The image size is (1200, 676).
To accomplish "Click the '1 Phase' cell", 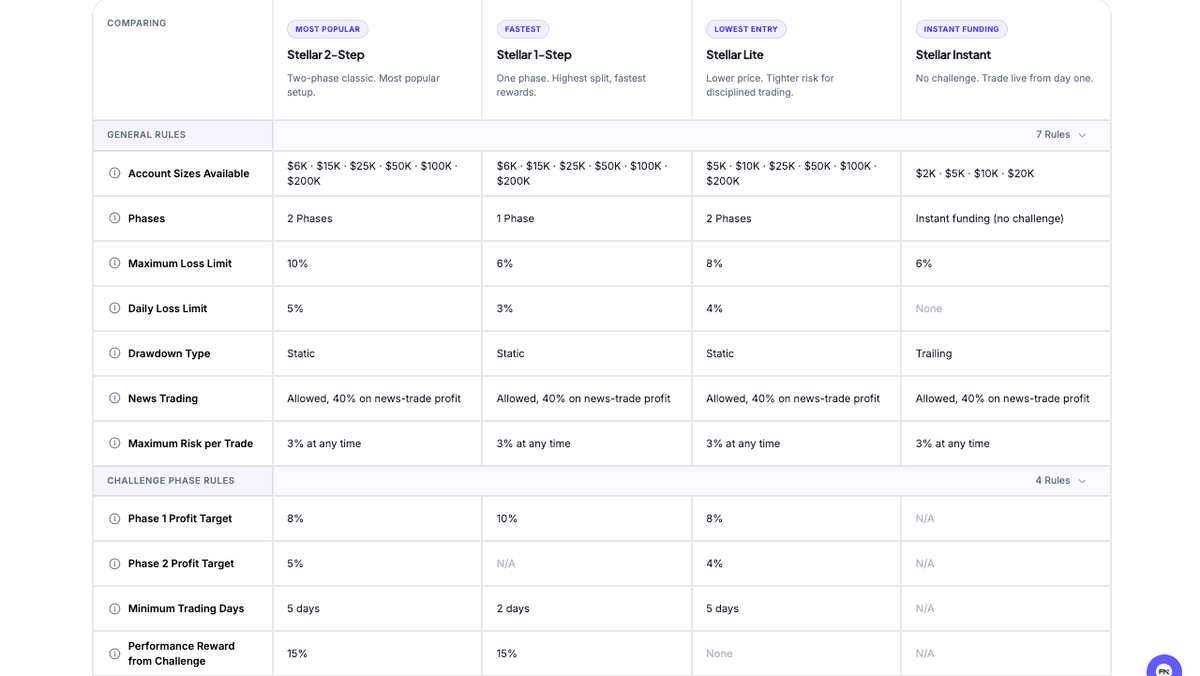I will tap(516, 218).
